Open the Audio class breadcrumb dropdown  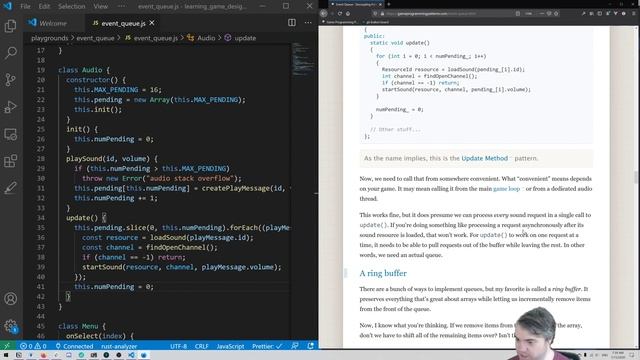coord(201,38)
